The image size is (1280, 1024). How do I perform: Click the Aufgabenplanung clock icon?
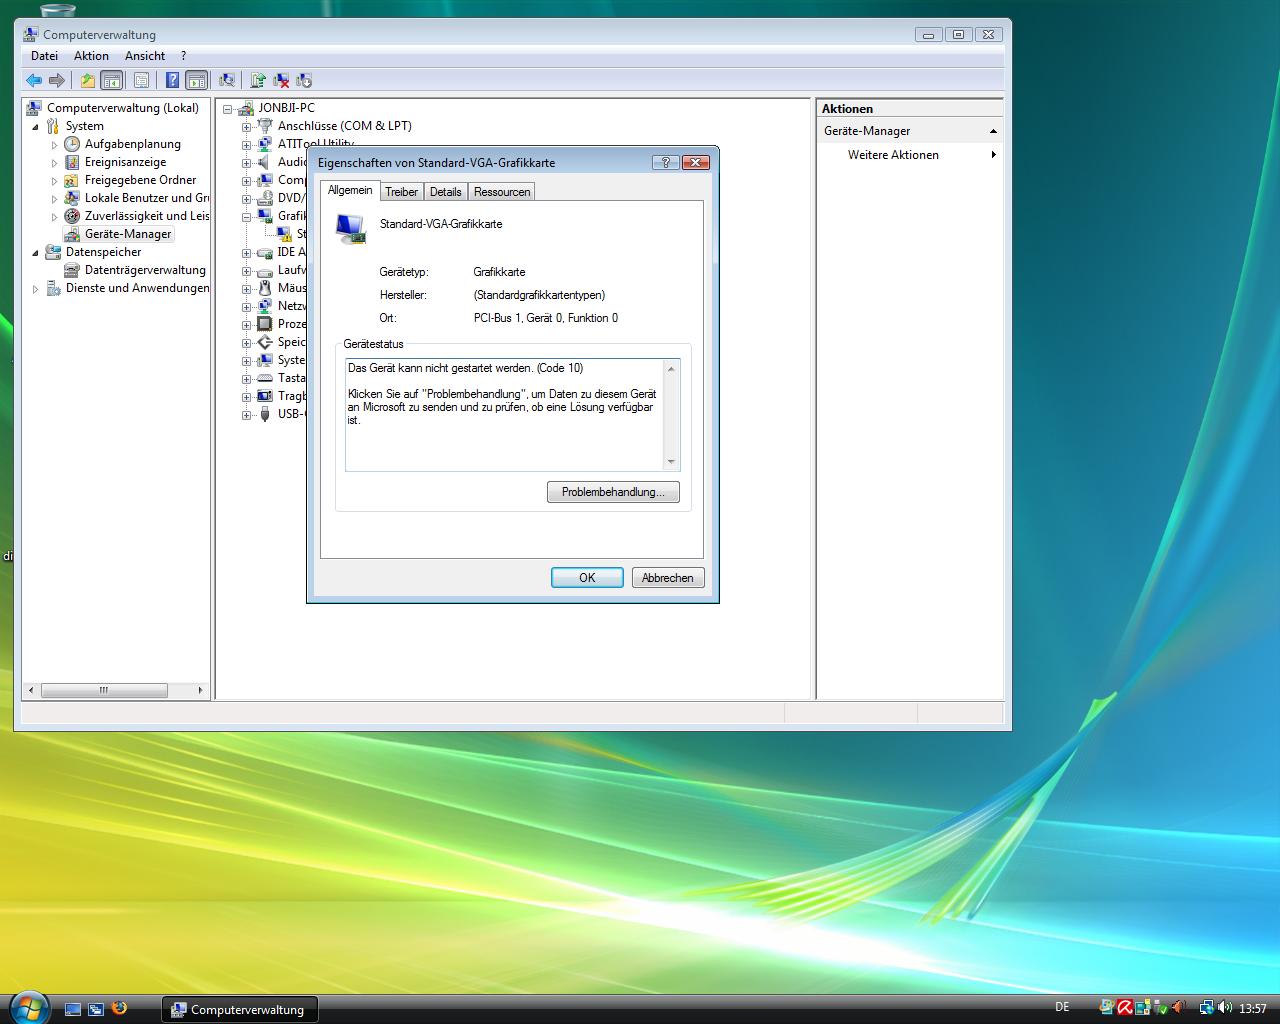[72, 144]
